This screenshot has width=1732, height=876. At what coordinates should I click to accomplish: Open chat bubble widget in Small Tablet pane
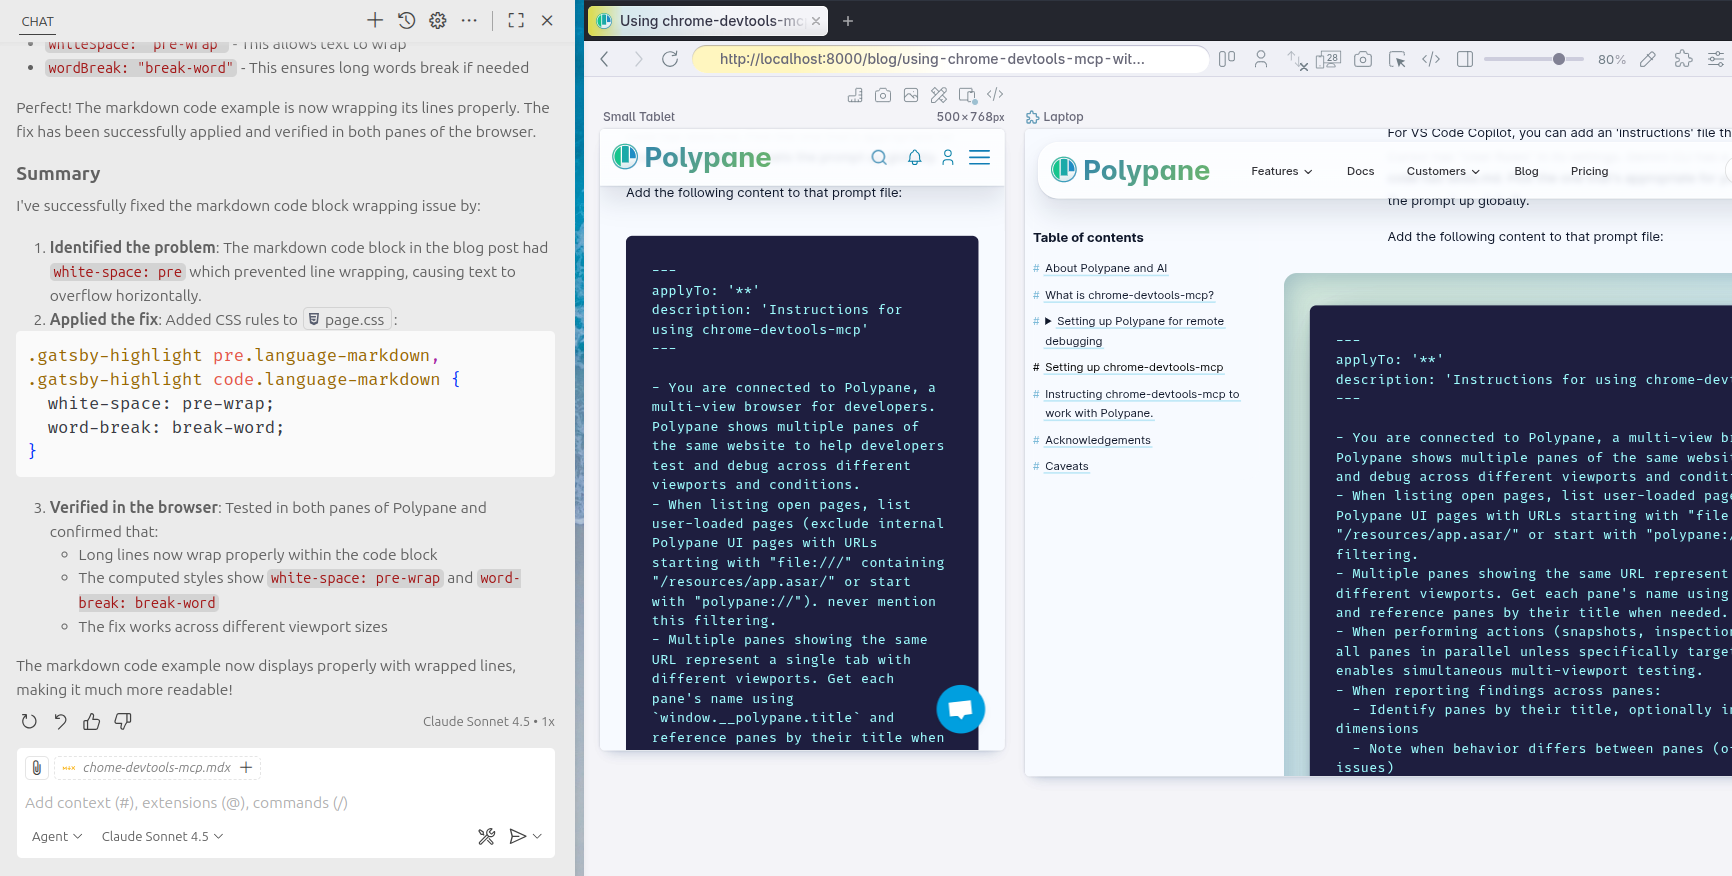(961, 709)
